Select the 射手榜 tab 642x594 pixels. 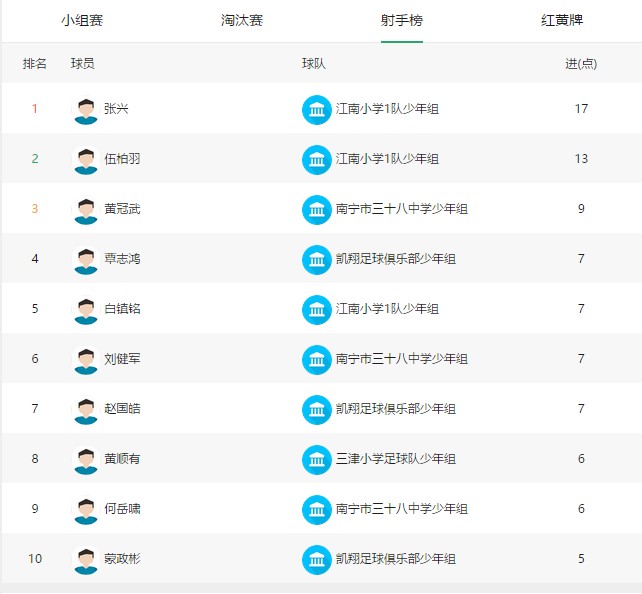pos(401,20)
